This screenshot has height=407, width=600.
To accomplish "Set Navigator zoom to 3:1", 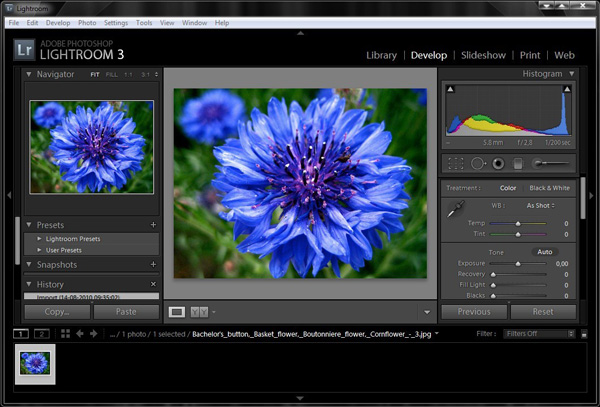I will [x=145, y=75].
